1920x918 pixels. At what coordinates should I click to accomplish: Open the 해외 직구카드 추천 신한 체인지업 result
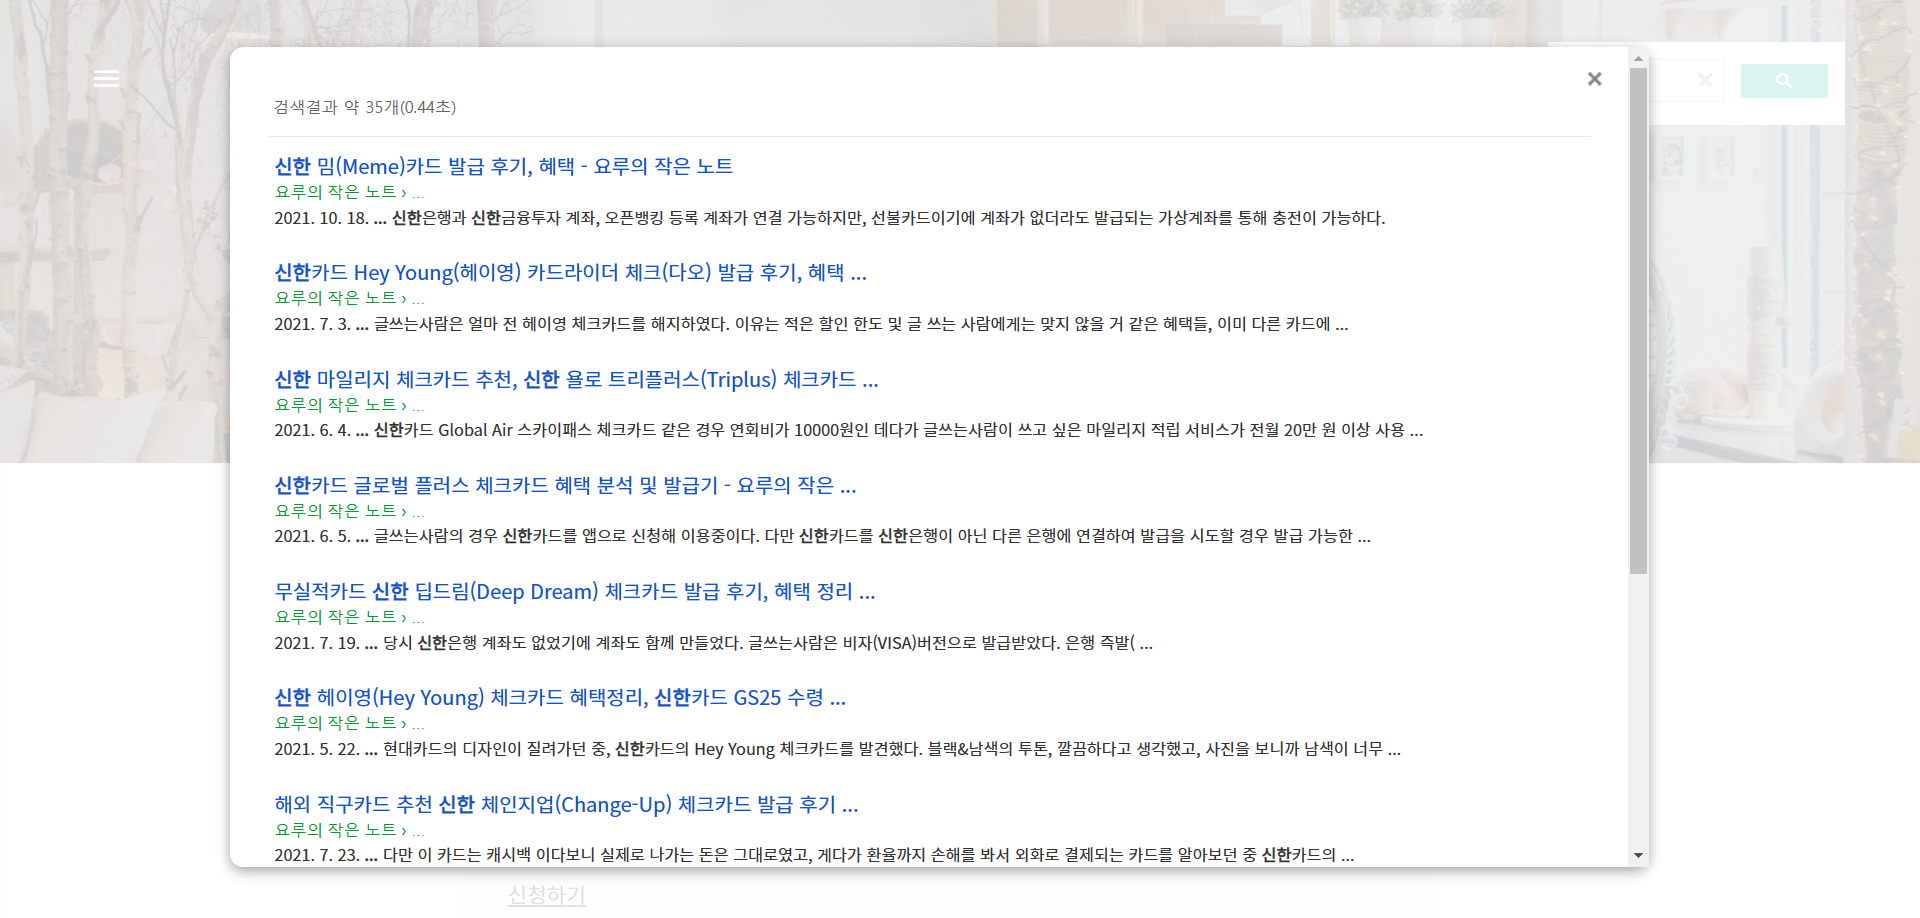click(566, 804)
